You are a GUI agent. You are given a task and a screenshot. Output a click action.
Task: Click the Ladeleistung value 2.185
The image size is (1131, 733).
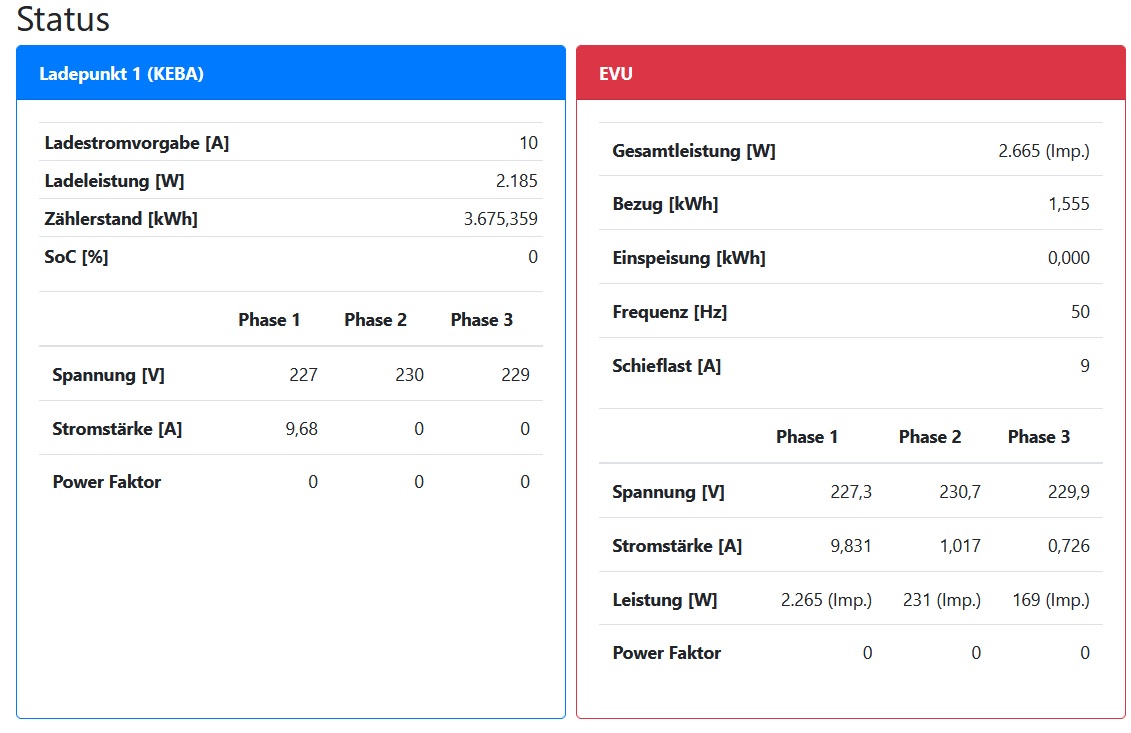[x=518, y=181]
